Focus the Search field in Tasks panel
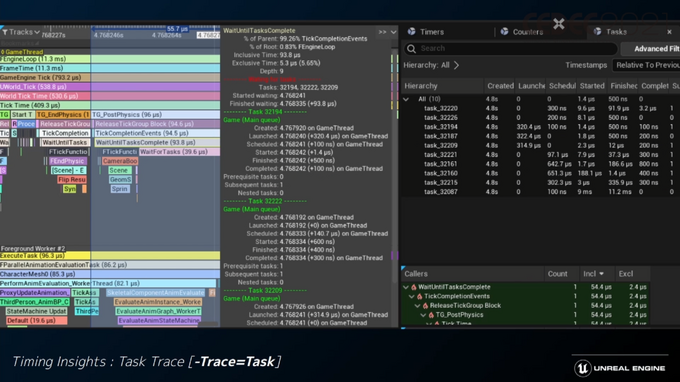The image size is (680, 382). tap(511, 49)
